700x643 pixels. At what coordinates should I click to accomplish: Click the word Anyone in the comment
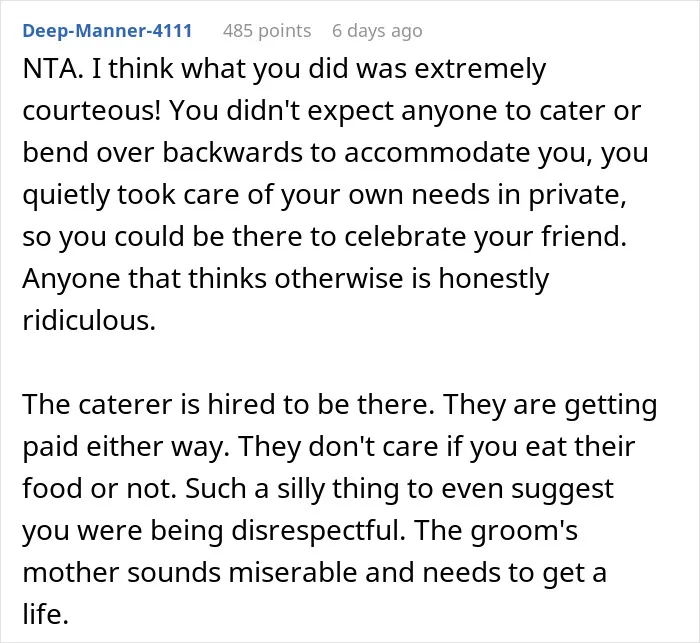pyautogui.click(x=71, y=279)
